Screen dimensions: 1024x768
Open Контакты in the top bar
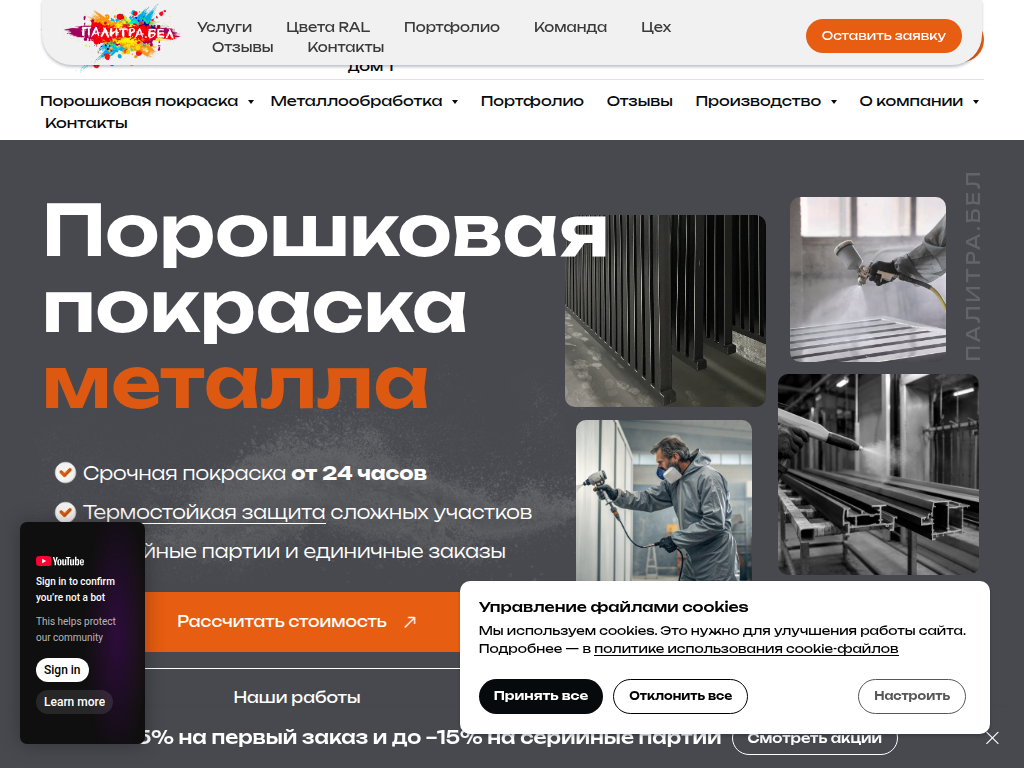(x=345, y=47)
